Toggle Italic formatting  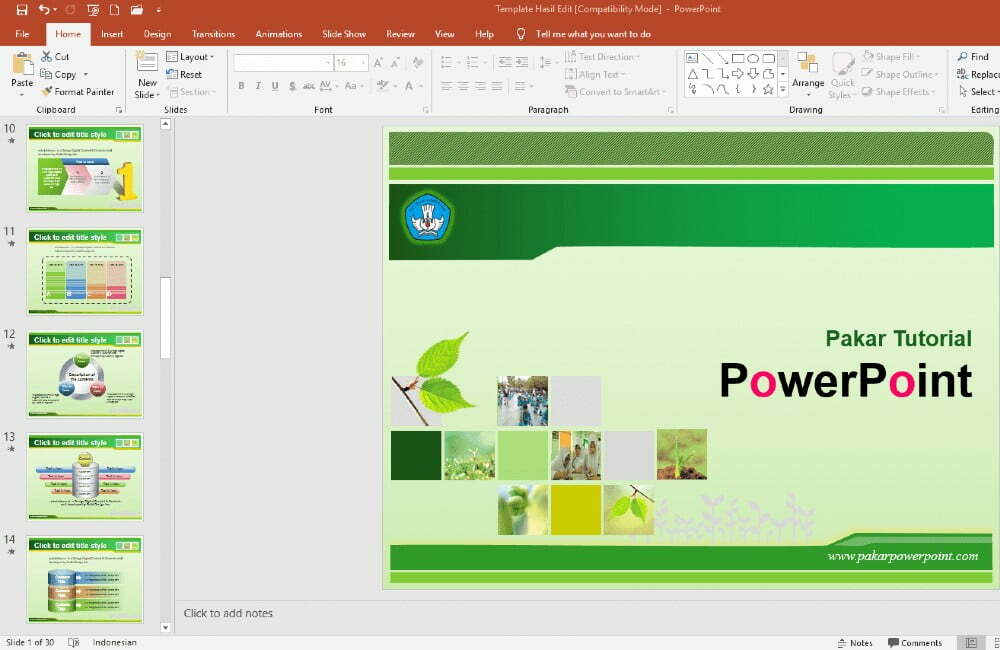257,86
